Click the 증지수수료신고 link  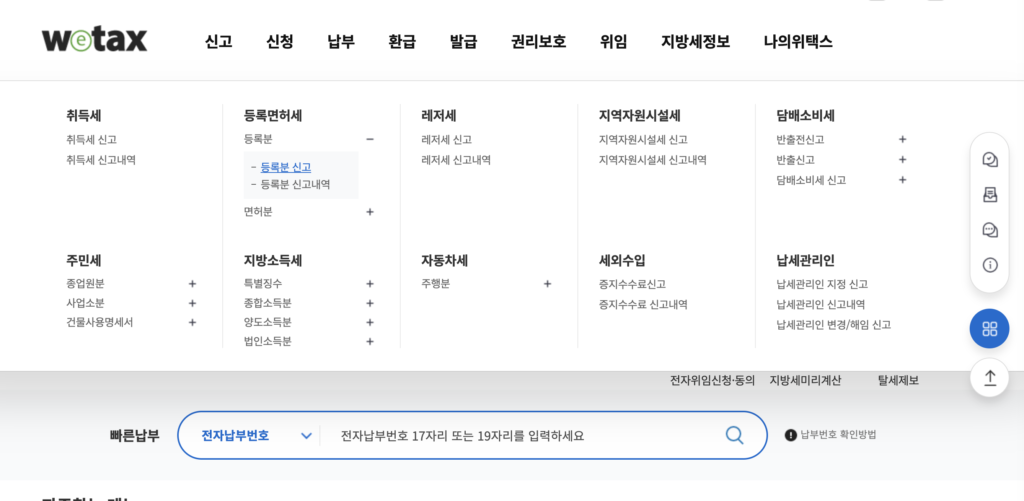[632, 284]
